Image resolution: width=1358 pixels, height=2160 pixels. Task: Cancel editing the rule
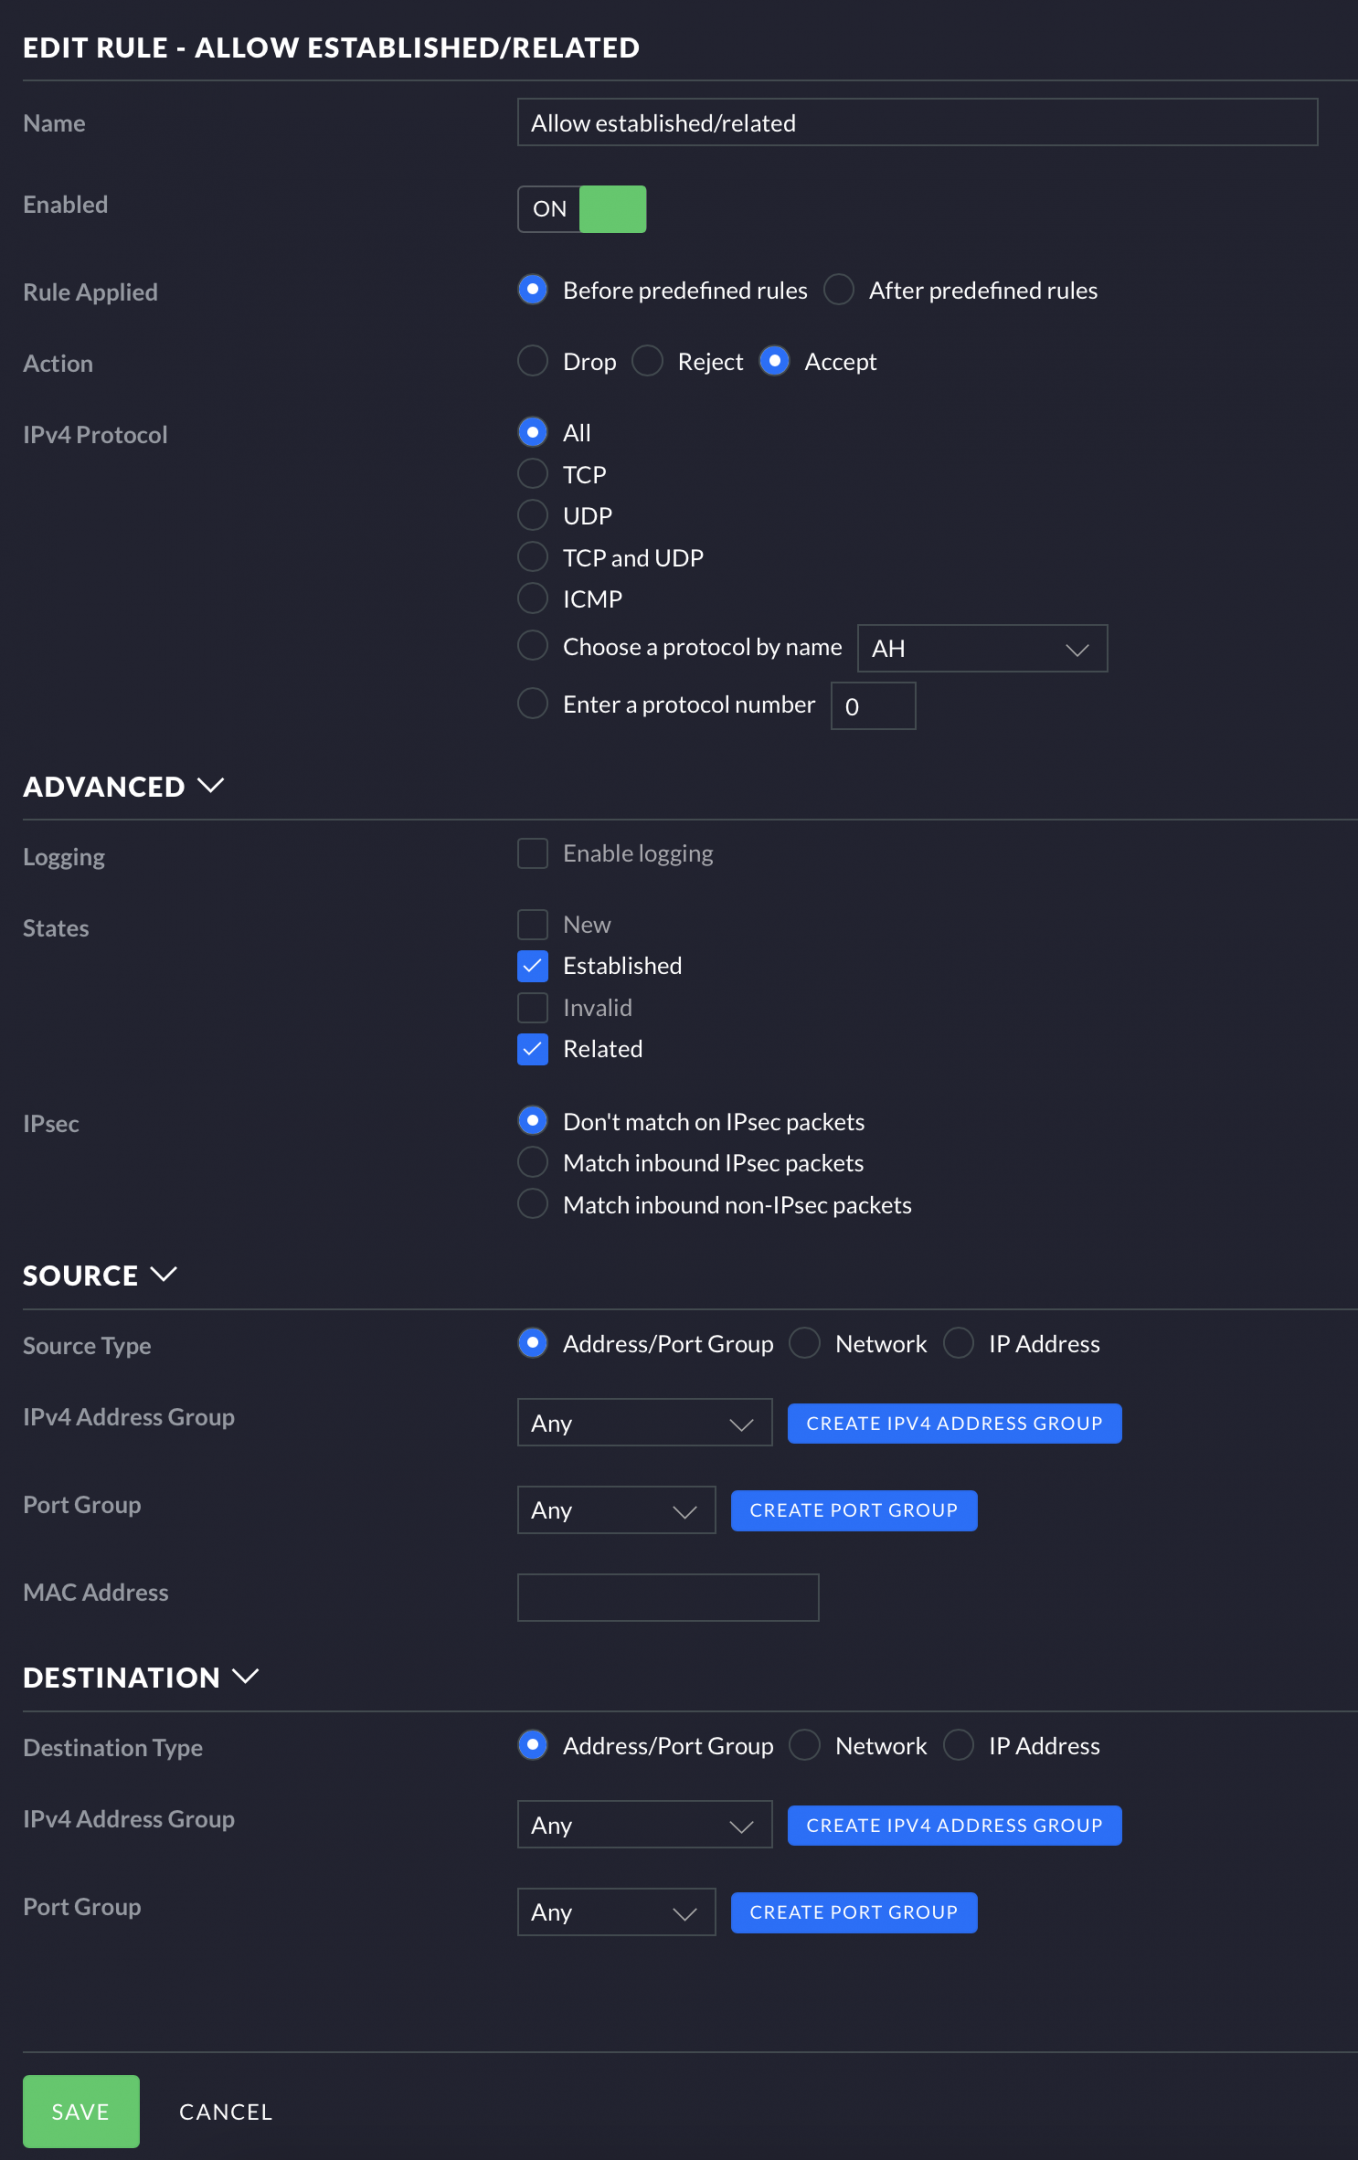225,2111
